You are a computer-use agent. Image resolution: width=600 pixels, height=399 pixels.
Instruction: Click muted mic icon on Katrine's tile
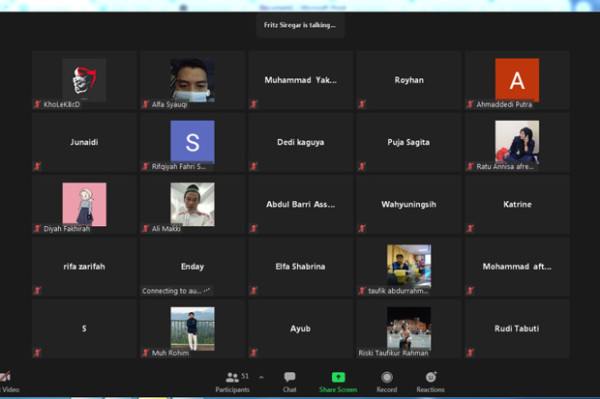(470, 228)
